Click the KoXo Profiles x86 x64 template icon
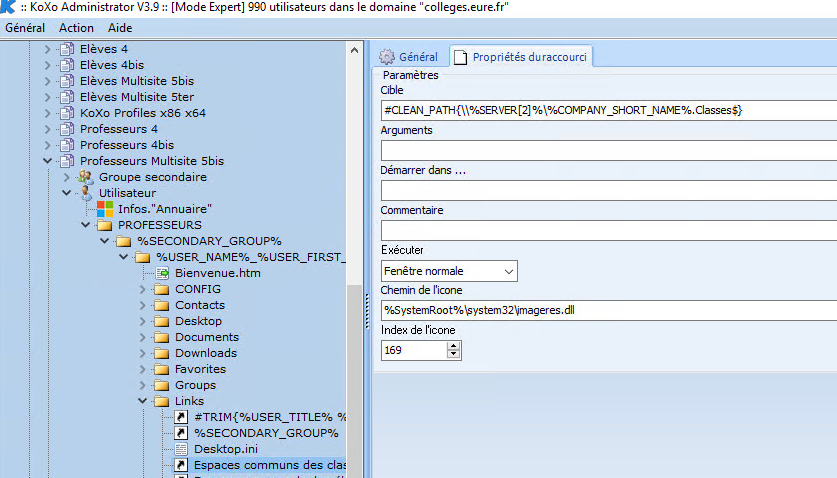 pos(67,113)
